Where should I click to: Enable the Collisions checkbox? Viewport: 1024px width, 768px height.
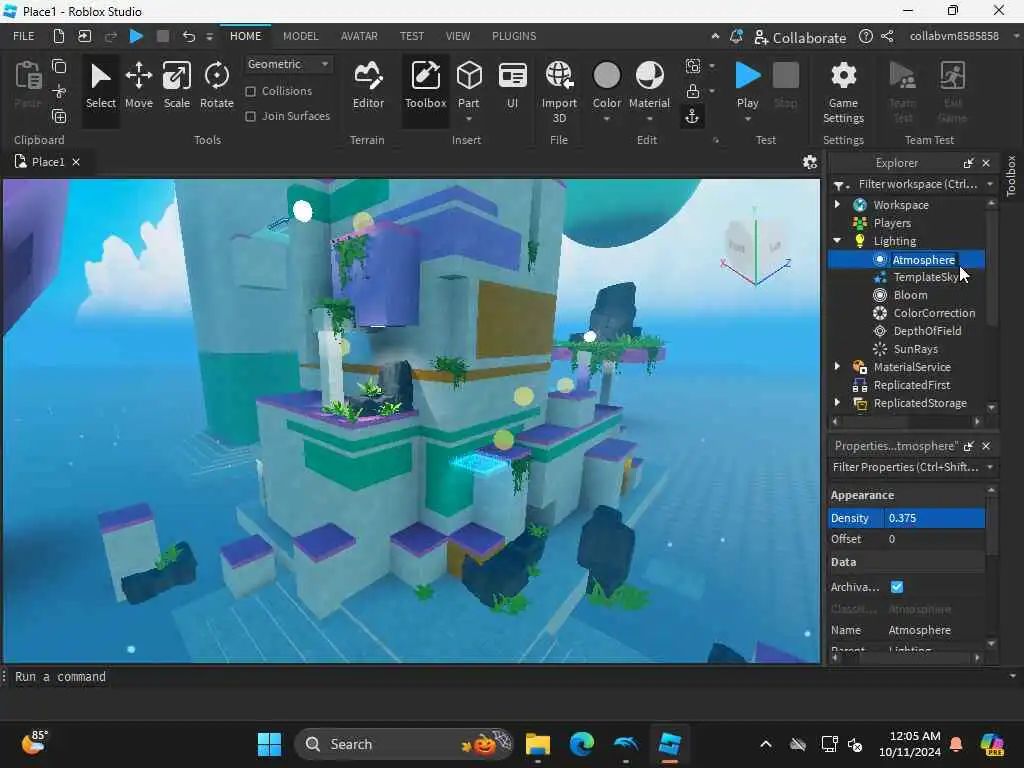point(250,91)
